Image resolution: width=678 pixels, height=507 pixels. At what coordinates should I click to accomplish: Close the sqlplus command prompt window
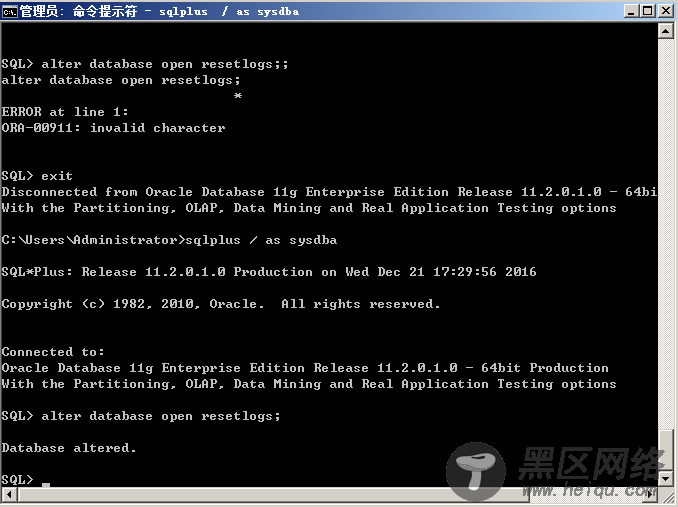(x=665, y=11)
